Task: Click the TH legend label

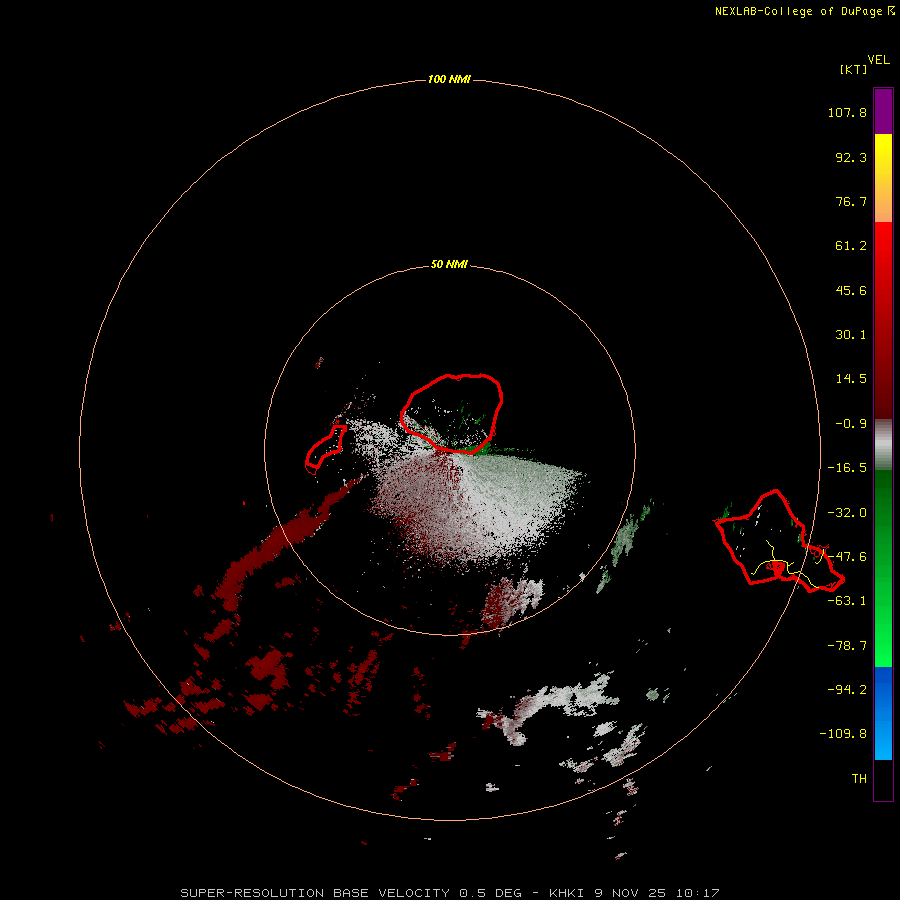Action: click(859, 778)
